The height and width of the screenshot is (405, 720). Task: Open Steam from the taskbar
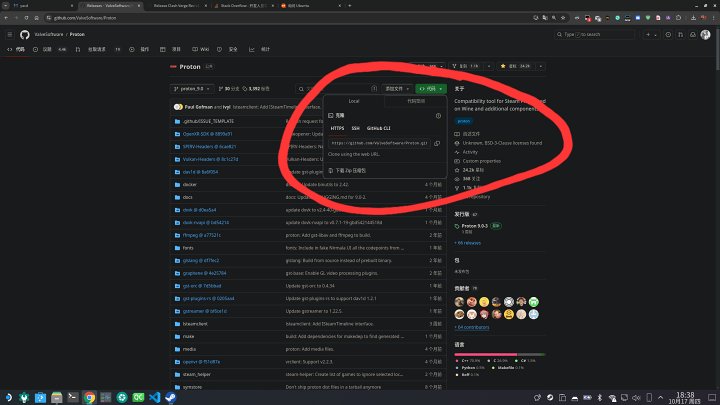point(169,396)
